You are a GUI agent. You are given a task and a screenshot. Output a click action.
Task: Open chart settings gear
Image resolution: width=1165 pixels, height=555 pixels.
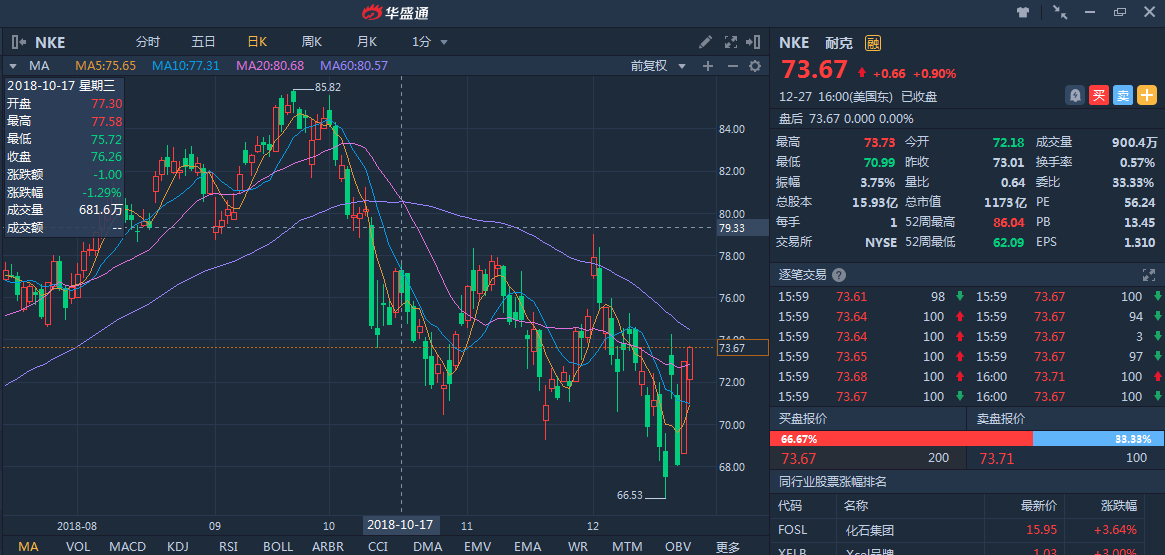(755, 66)
